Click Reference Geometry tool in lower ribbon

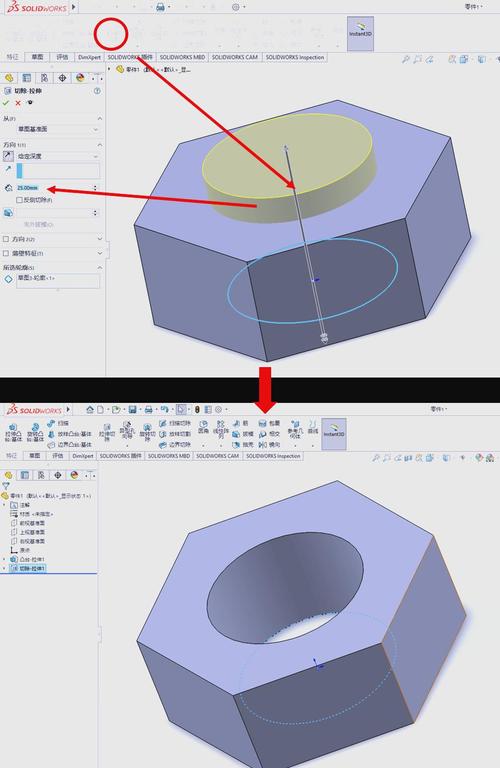point(295,429)
